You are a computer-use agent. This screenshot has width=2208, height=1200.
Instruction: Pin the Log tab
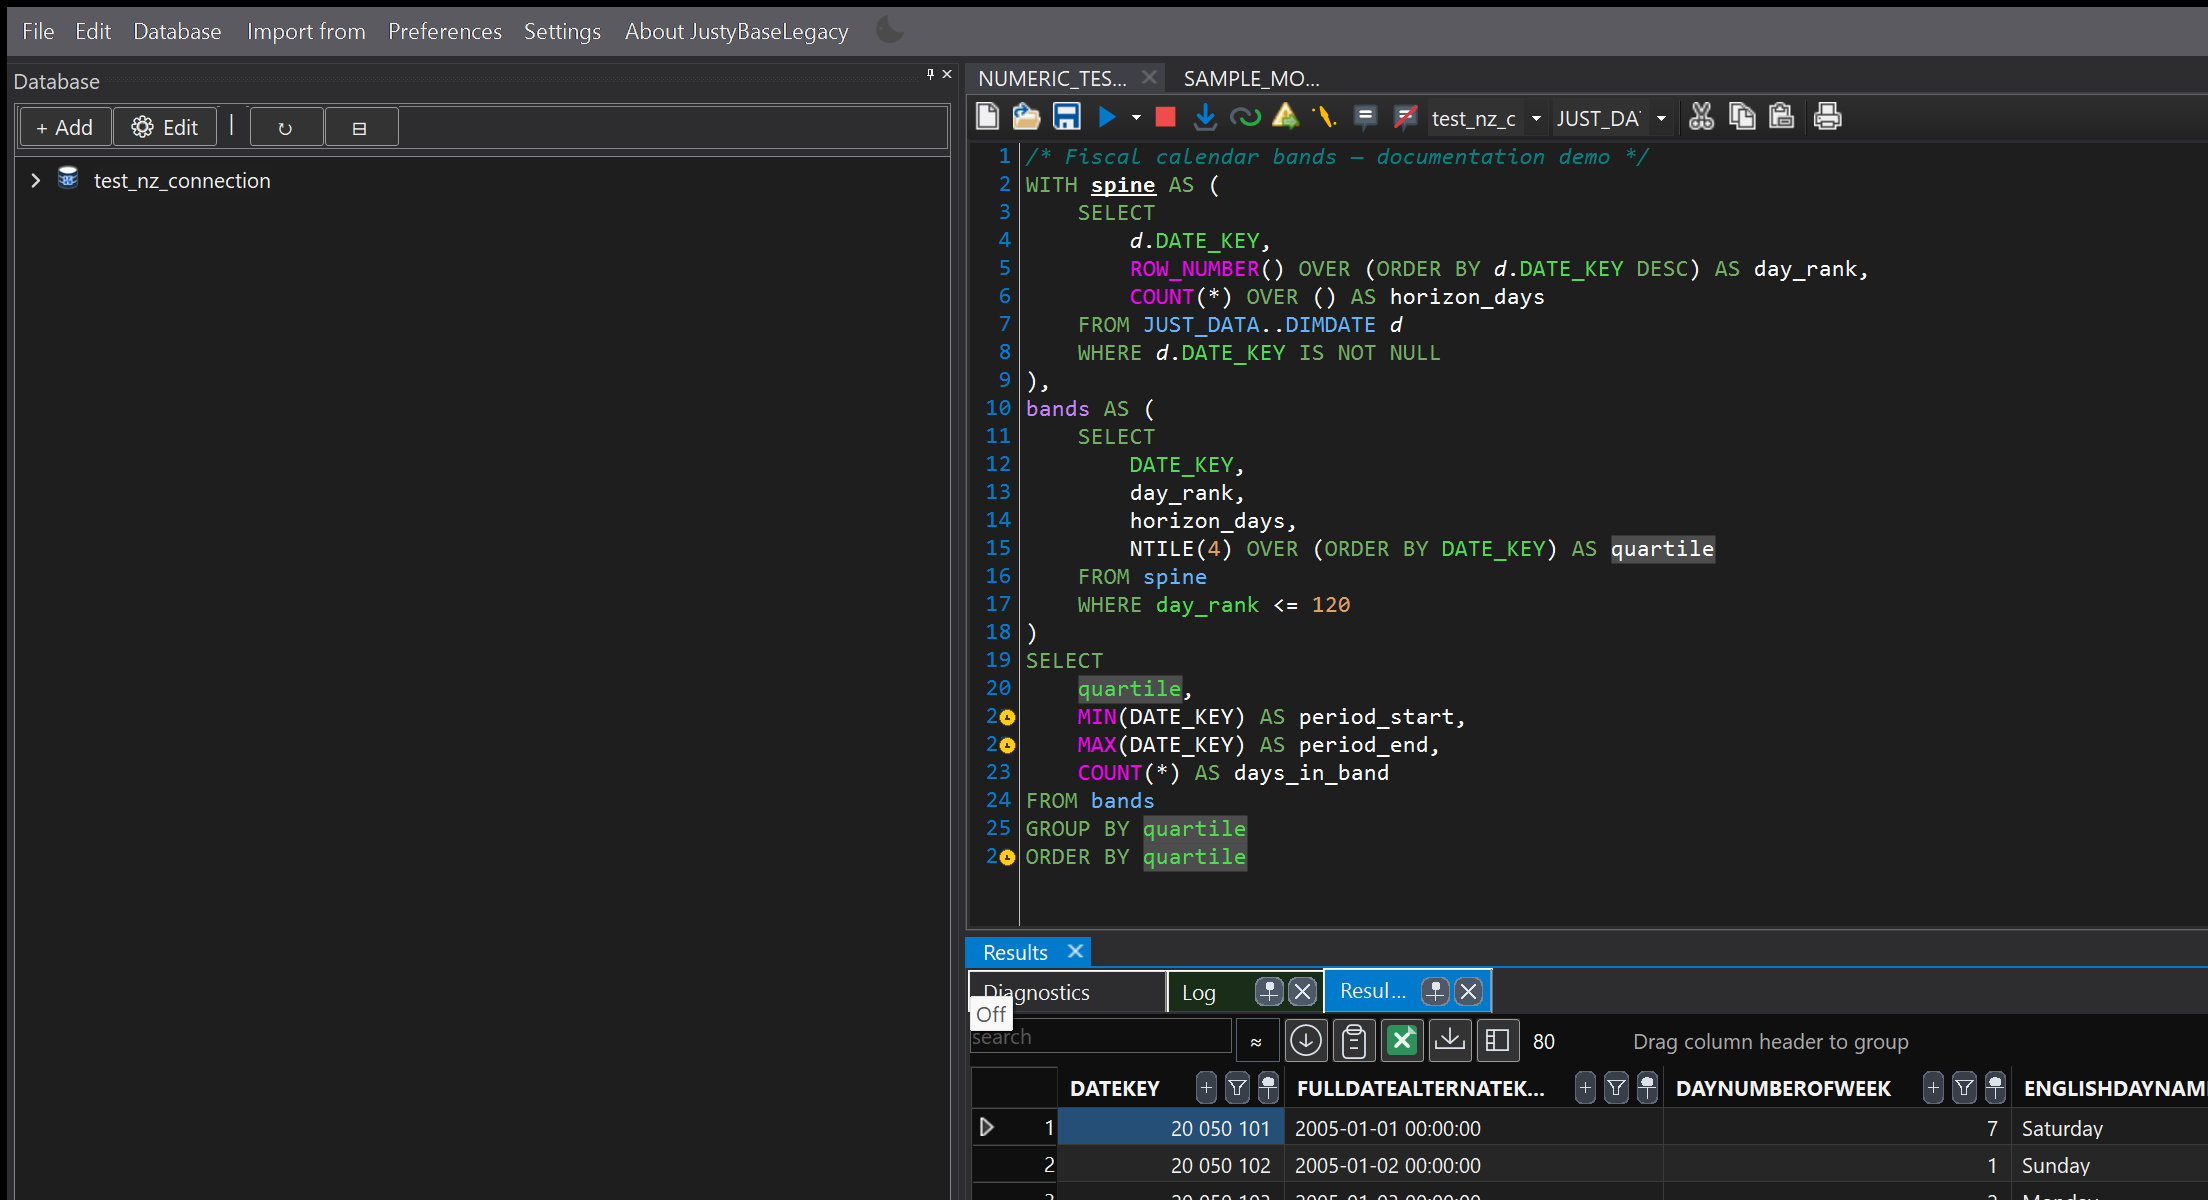[x=1269, y=991]
